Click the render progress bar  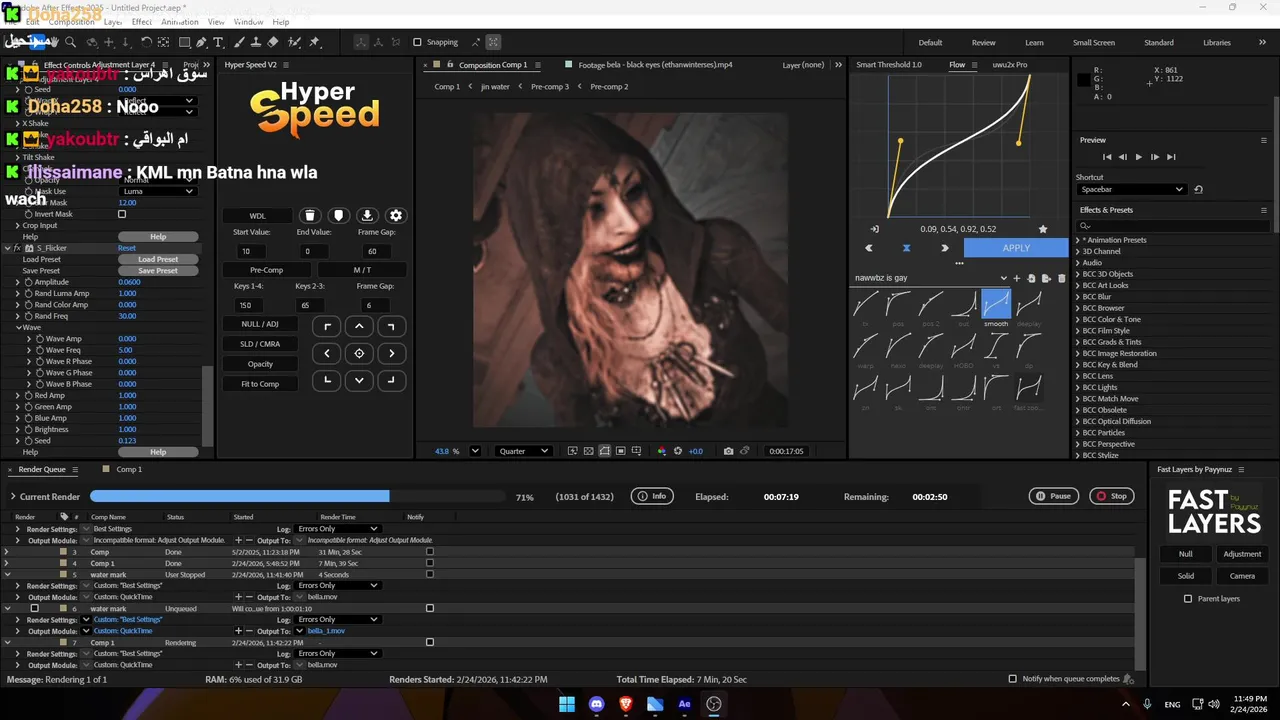(x=297, y=497)
